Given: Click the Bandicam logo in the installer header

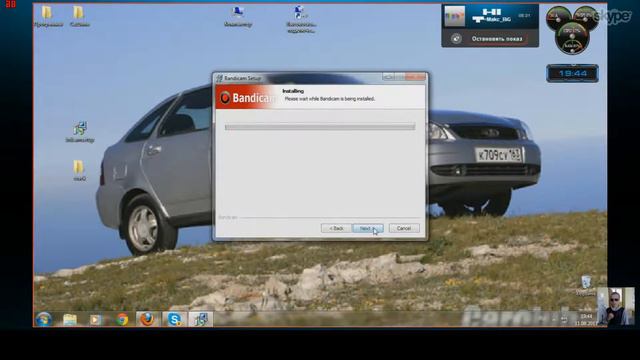Looking at the screenshot, I should pos(247,98).
